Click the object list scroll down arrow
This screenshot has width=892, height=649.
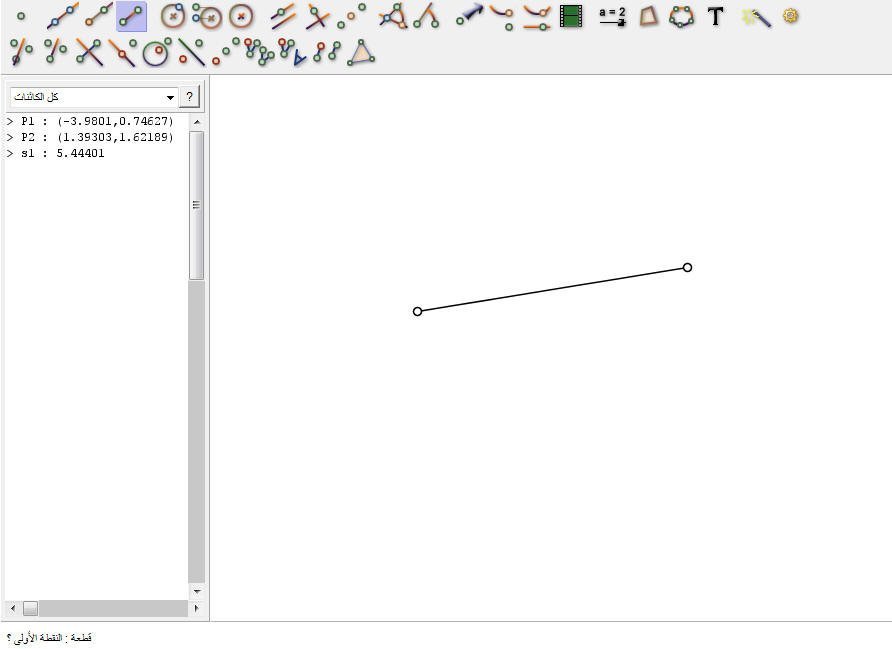196,592
